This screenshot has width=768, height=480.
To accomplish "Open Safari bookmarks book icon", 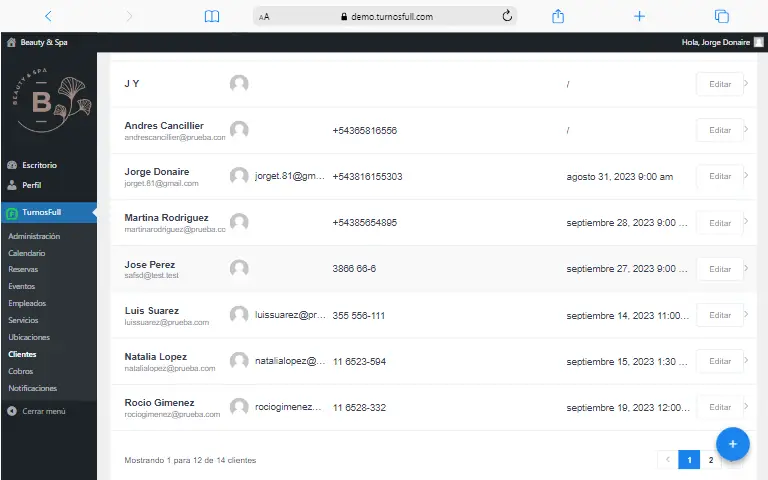I will point(211,16).
